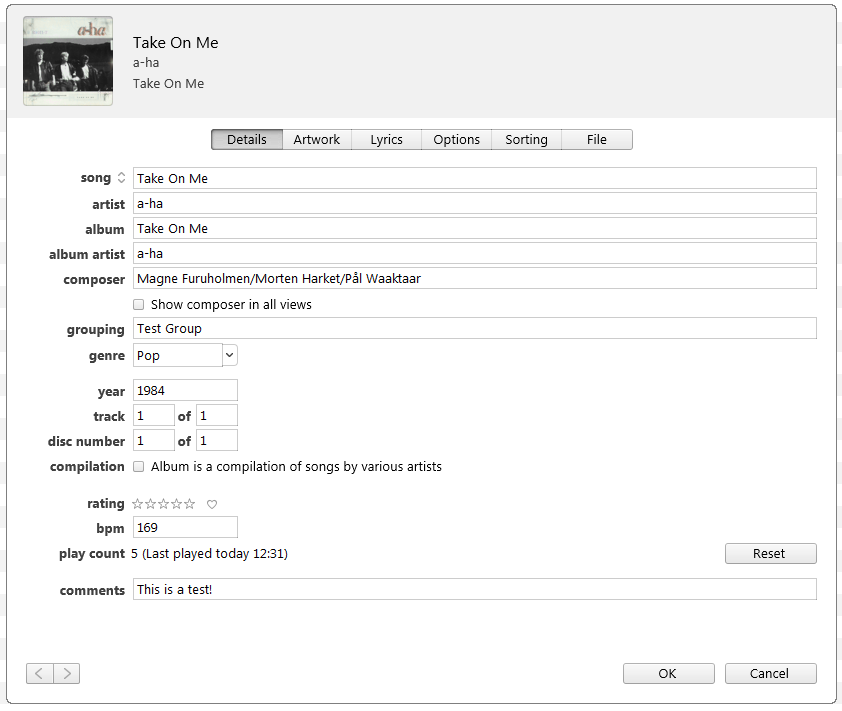Open the File tab
This screenshot has height=711, width=842.
597,140
